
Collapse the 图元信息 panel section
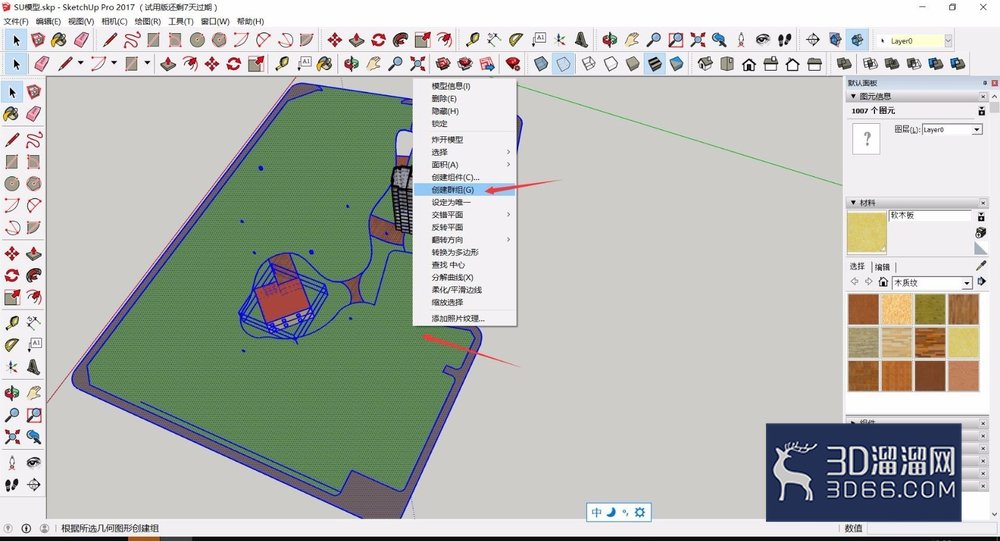pos(853,96)
